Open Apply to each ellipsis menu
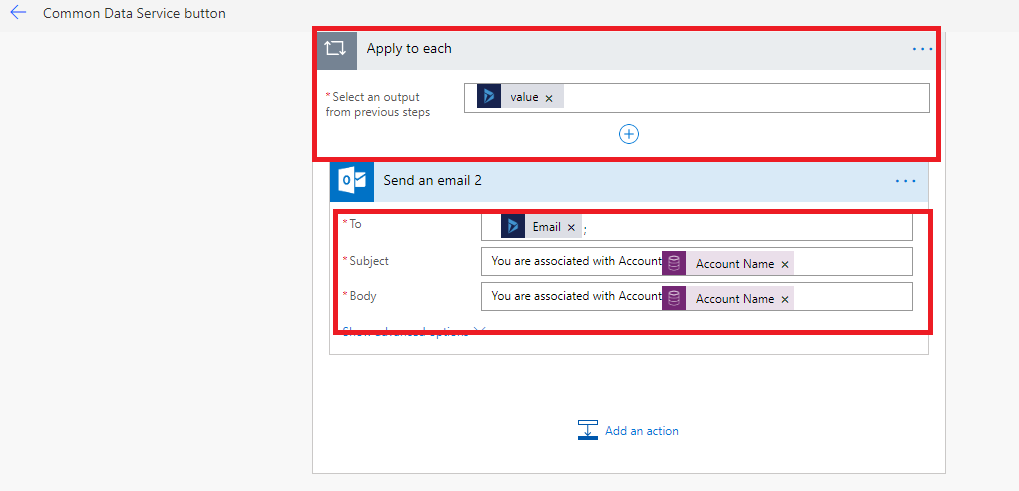This screenshot has width=1019, height=491. pyautogui.click(x=921, y=49)
